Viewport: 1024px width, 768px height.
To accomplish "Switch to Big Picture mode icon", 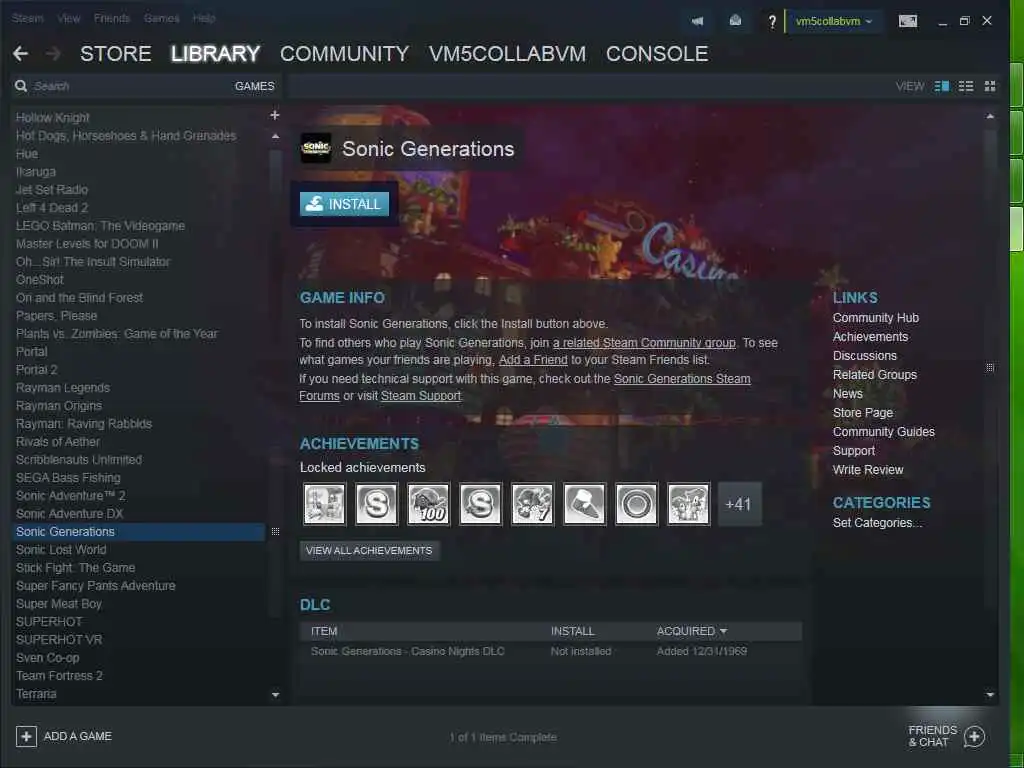I will click(908, 21).
